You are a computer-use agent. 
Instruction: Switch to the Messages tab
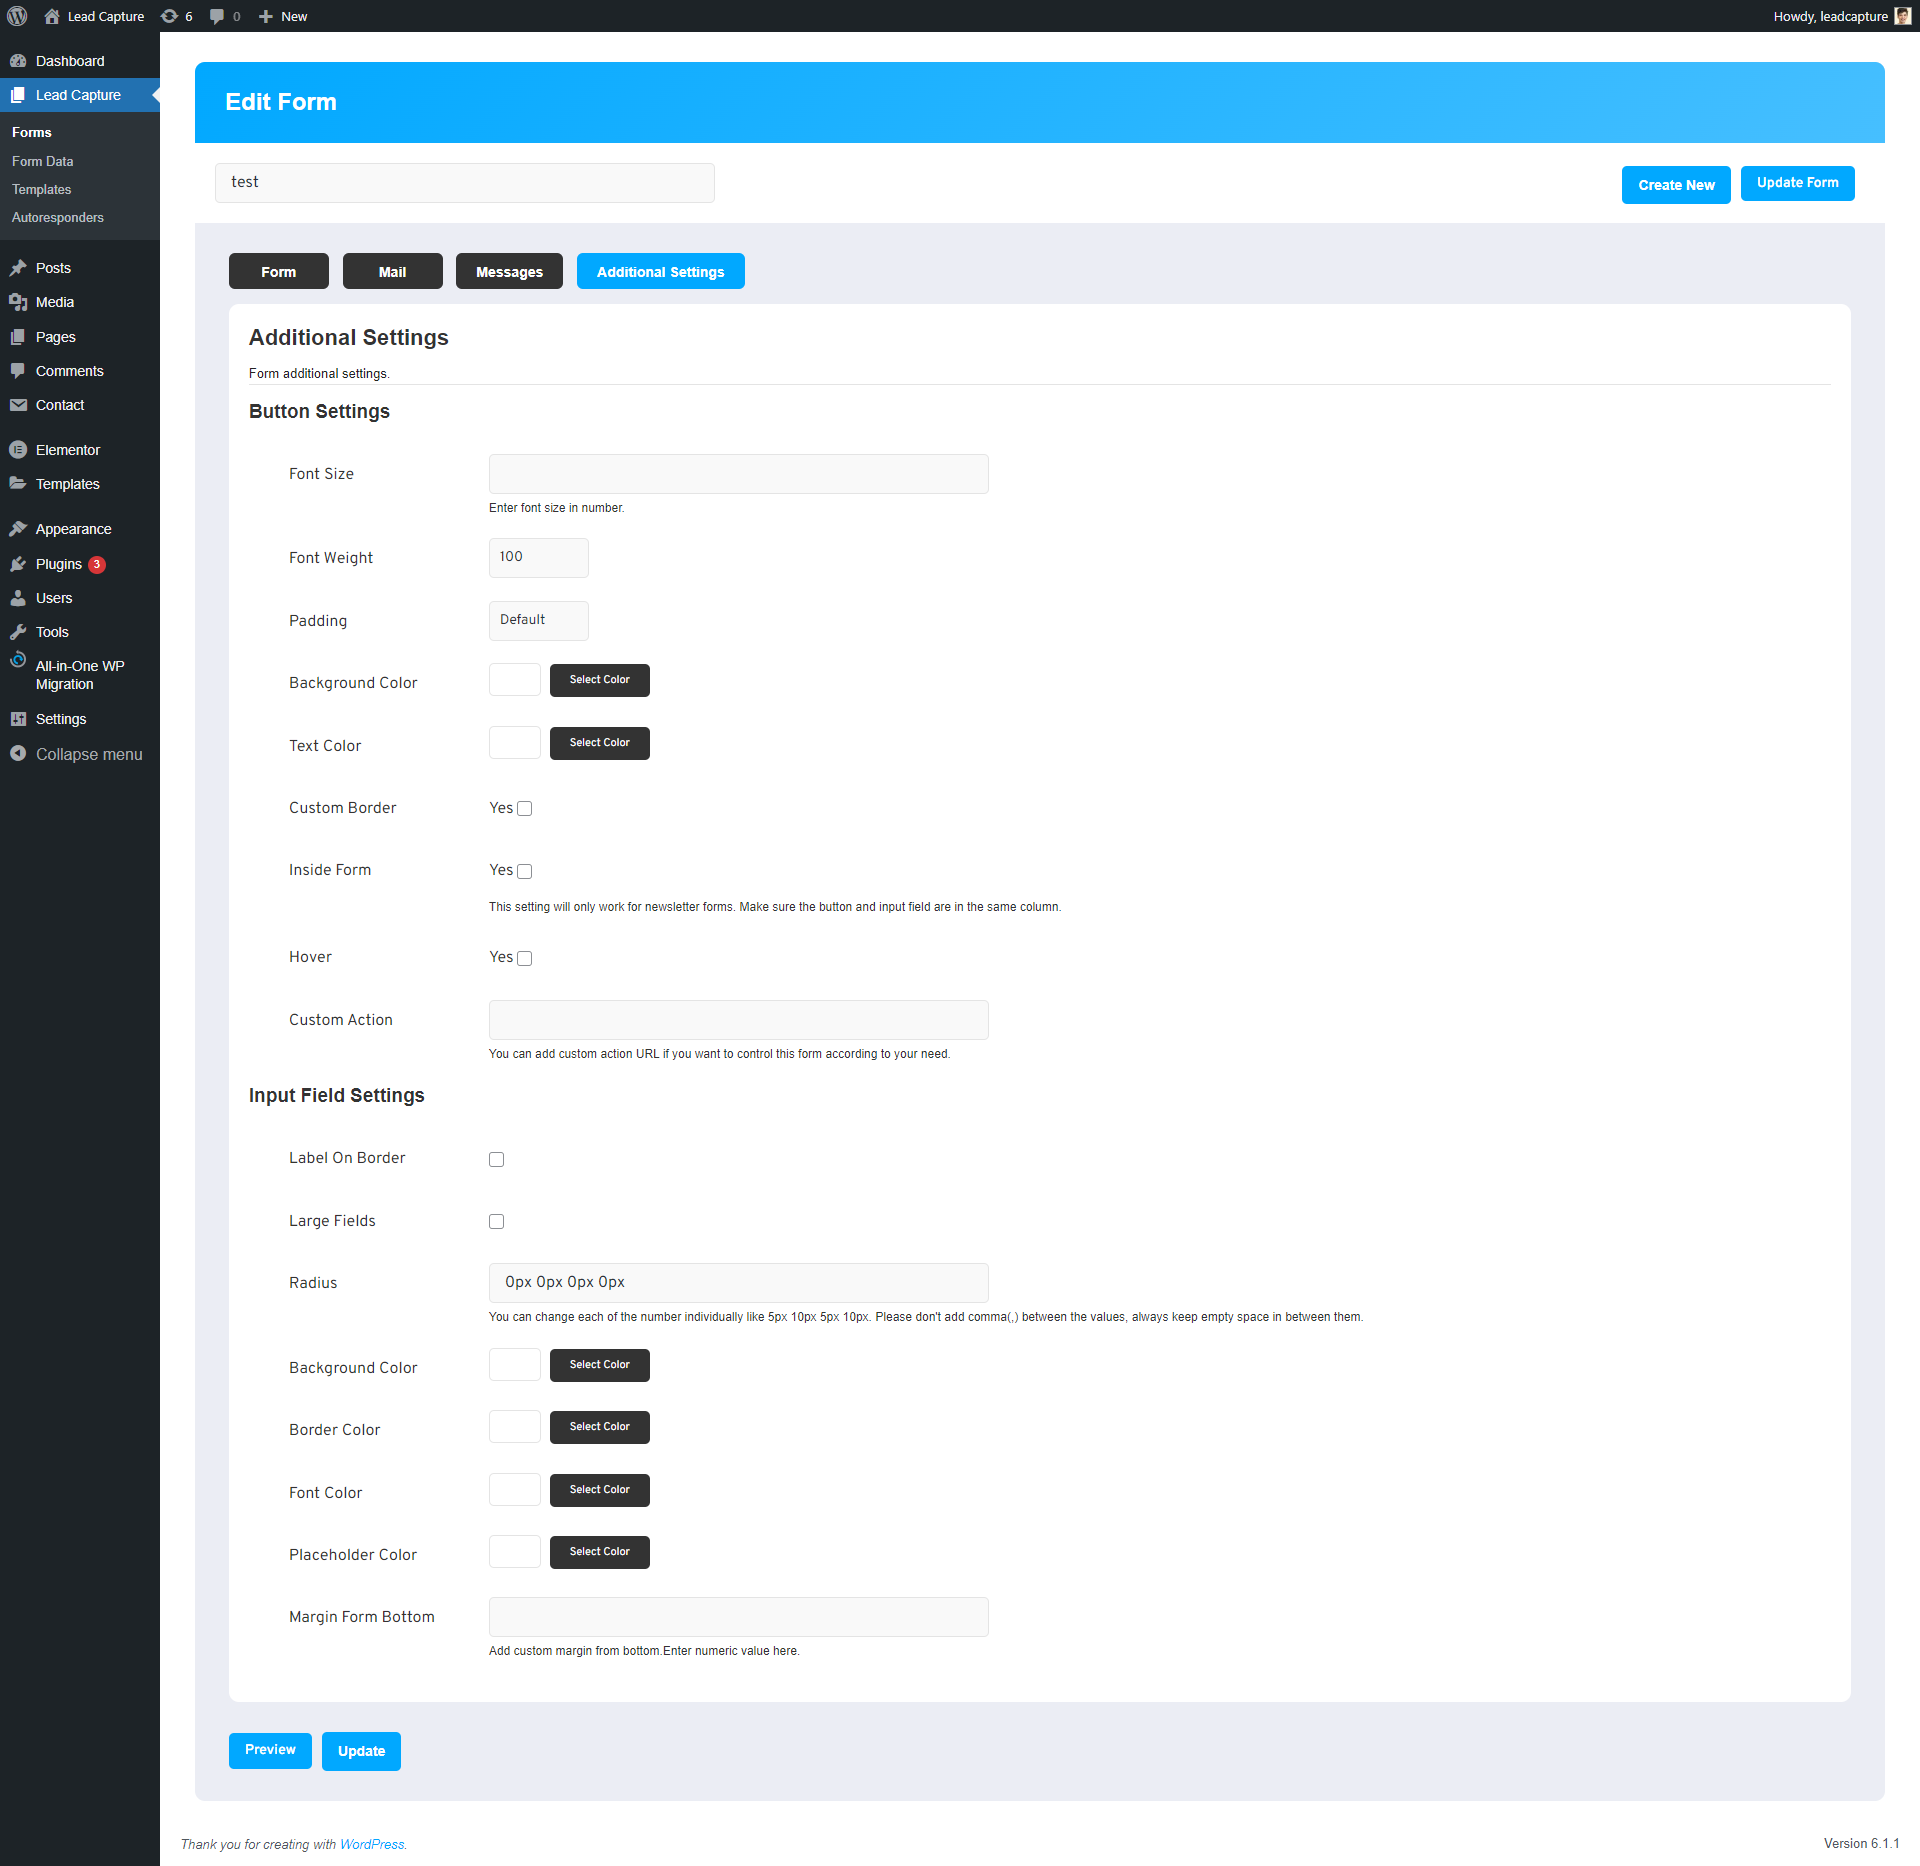tap(509, 271)
